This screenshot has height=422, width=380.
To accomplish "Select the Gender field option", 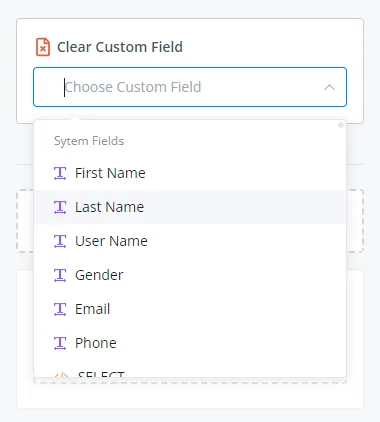I will pos(190,275).
